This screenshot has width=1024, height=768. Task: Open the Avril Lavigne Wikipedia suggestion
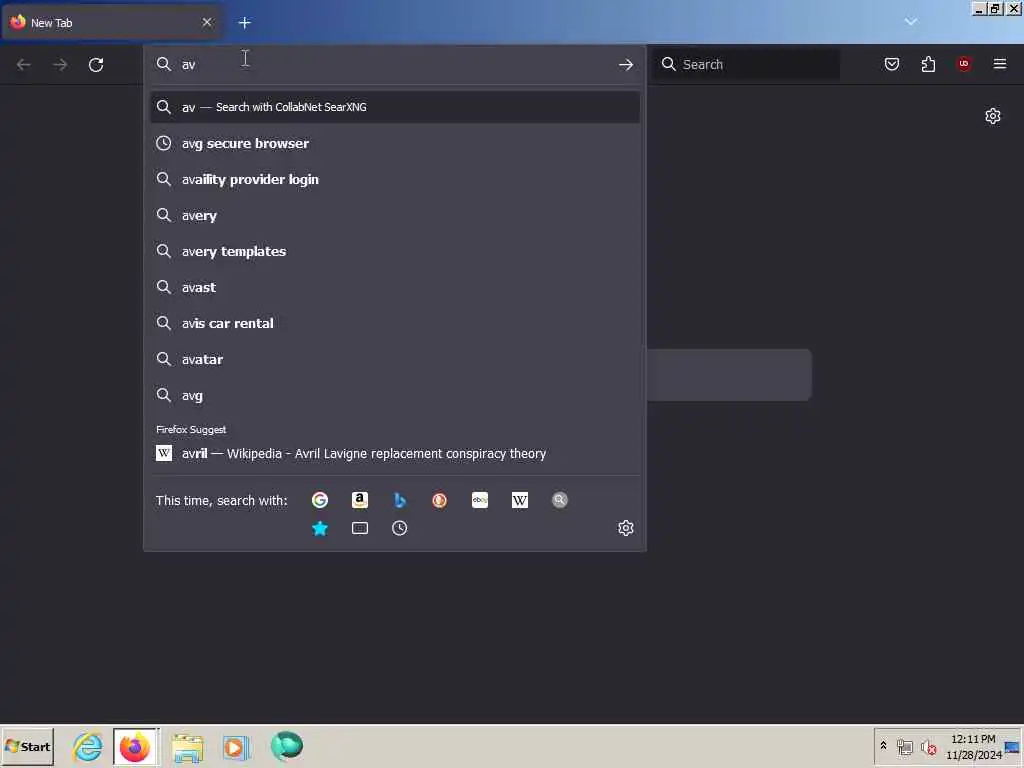click(394, 453)
